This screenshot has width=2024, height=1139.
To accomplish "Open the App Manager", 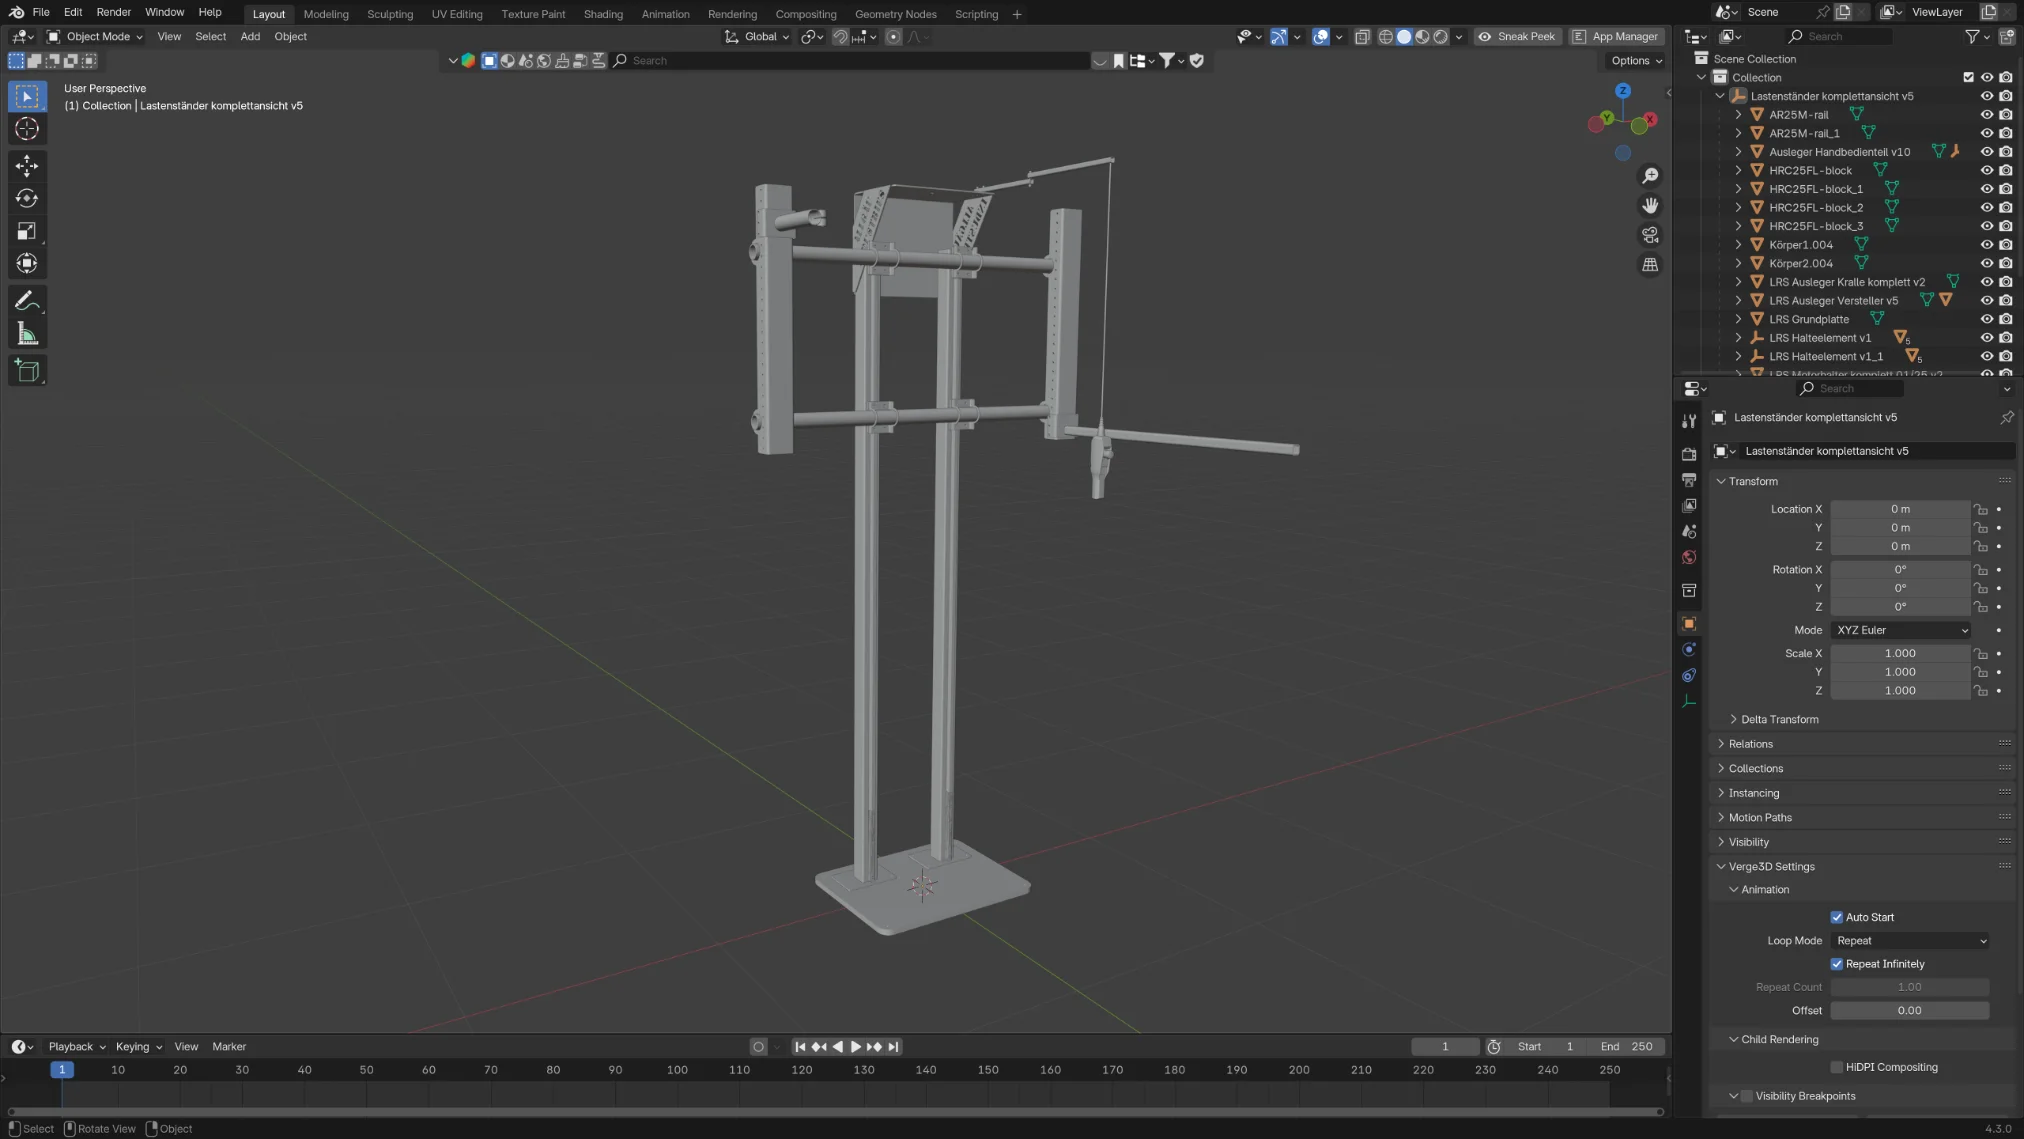I will tap(1615, 36).
